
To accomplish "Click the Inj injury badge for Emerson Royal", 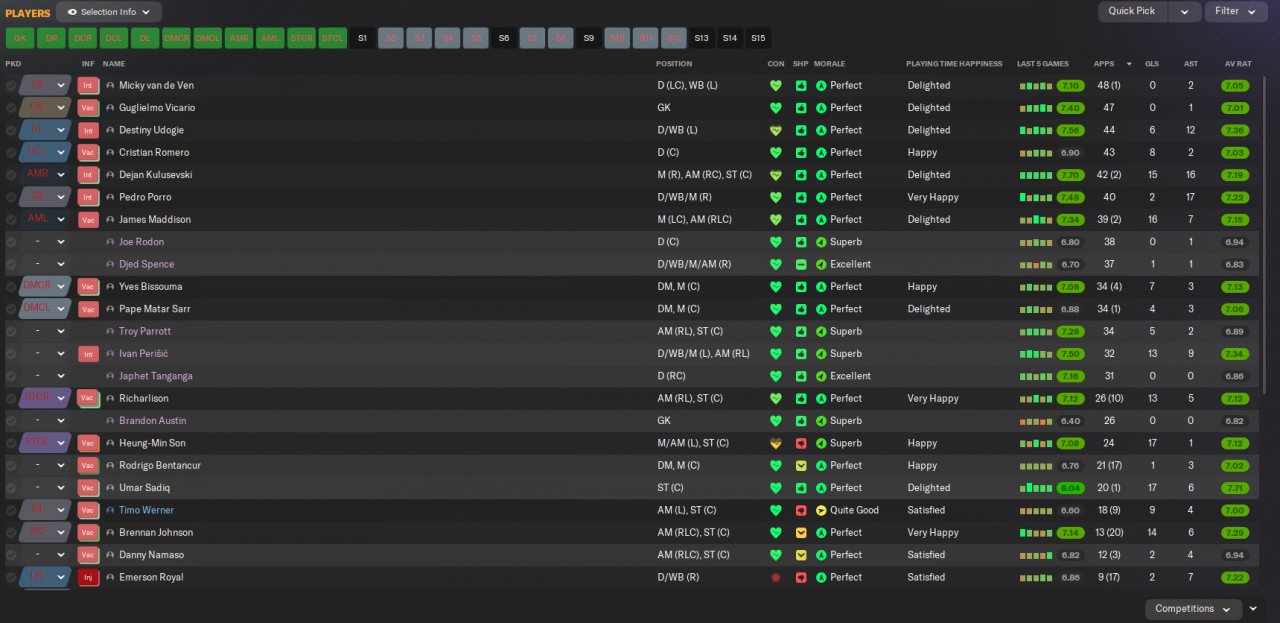I will point(88,578).
